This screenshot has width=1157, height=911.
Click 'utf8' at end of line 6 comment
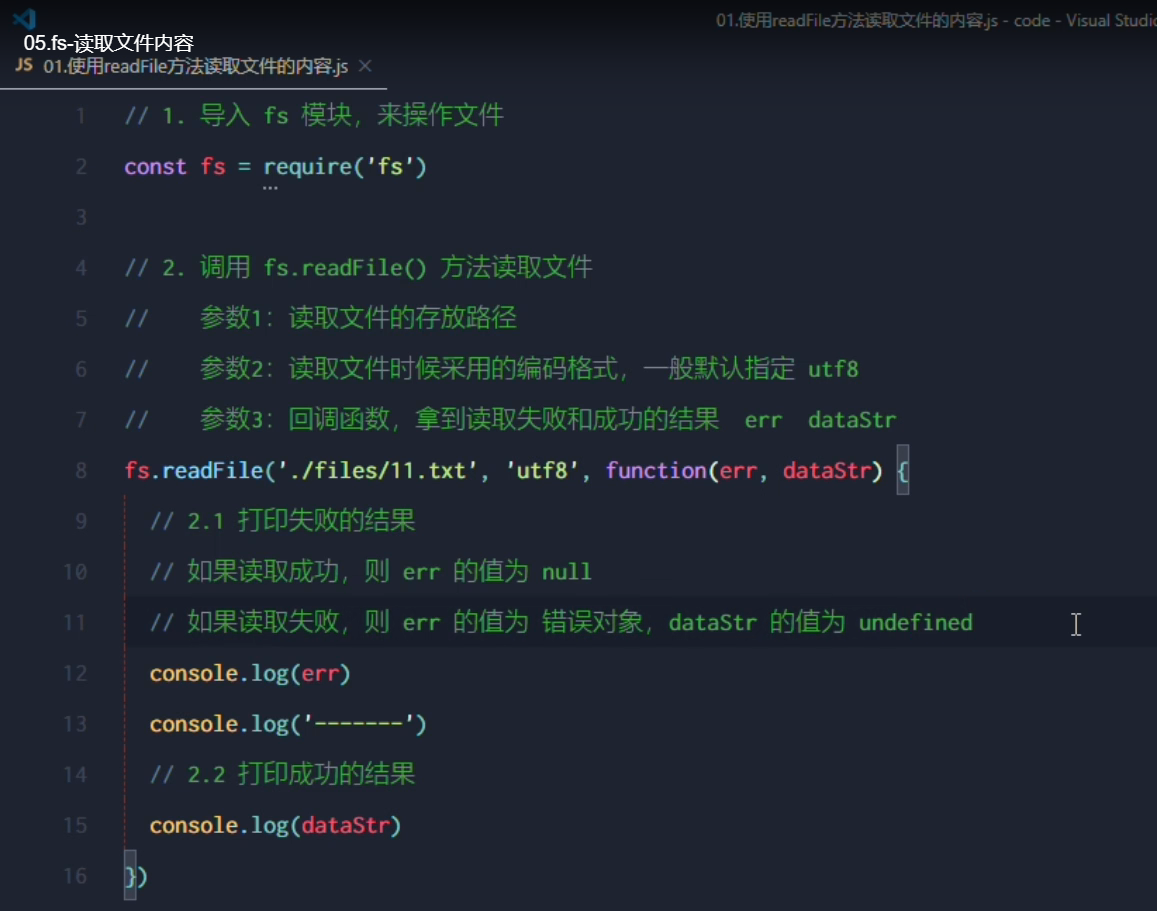click(833, 369)
